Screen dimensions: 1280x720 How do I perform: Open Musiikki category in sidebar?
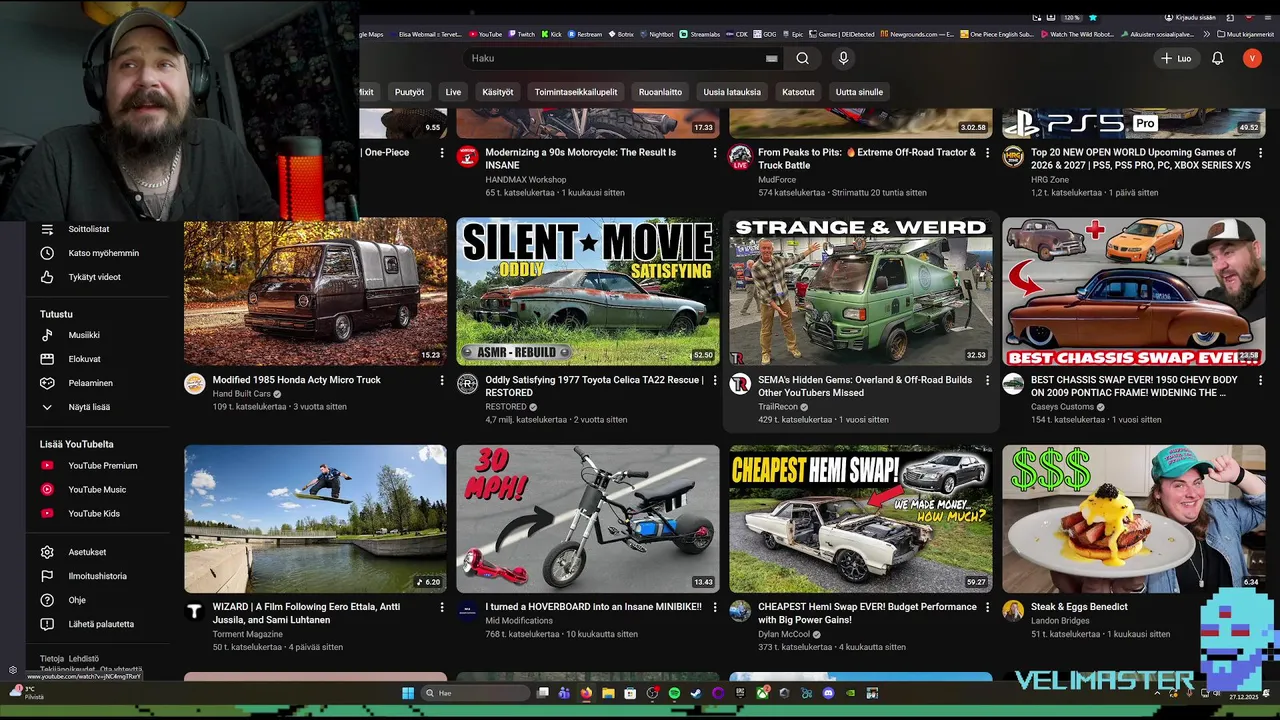tap(84, 335)
